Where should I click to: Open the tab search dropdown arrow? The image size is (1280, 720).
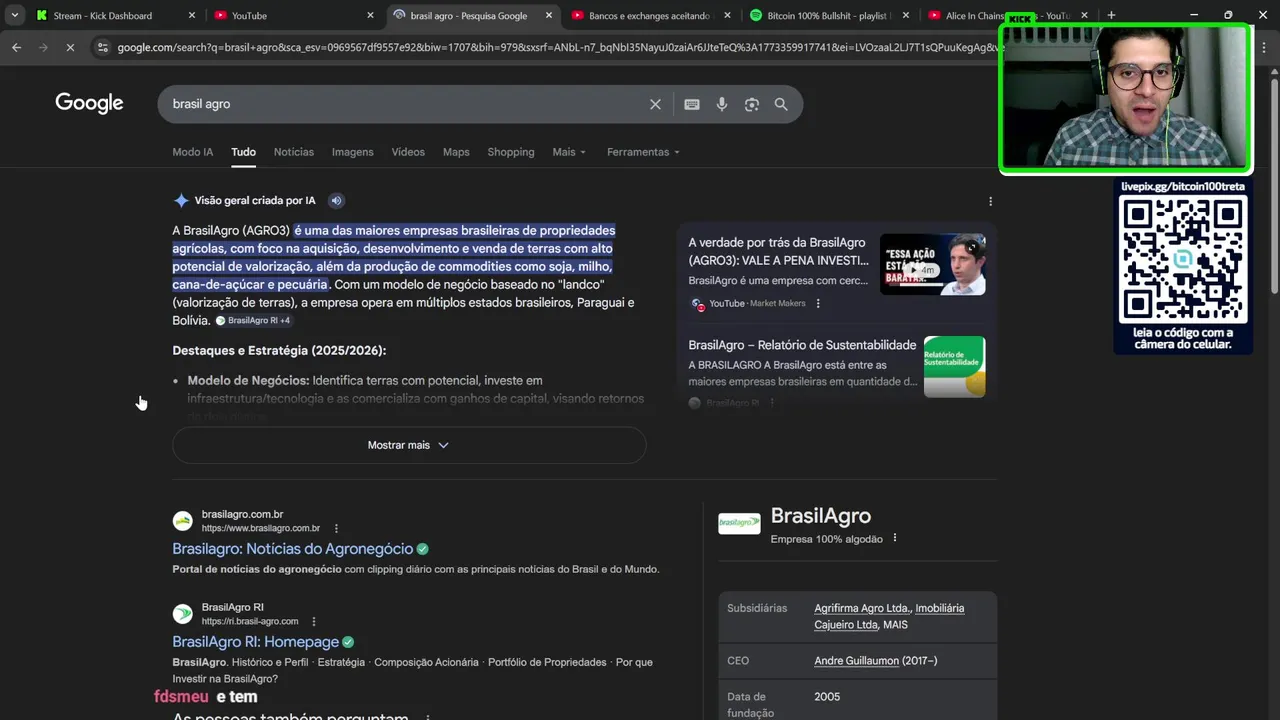tap(15, 15)
